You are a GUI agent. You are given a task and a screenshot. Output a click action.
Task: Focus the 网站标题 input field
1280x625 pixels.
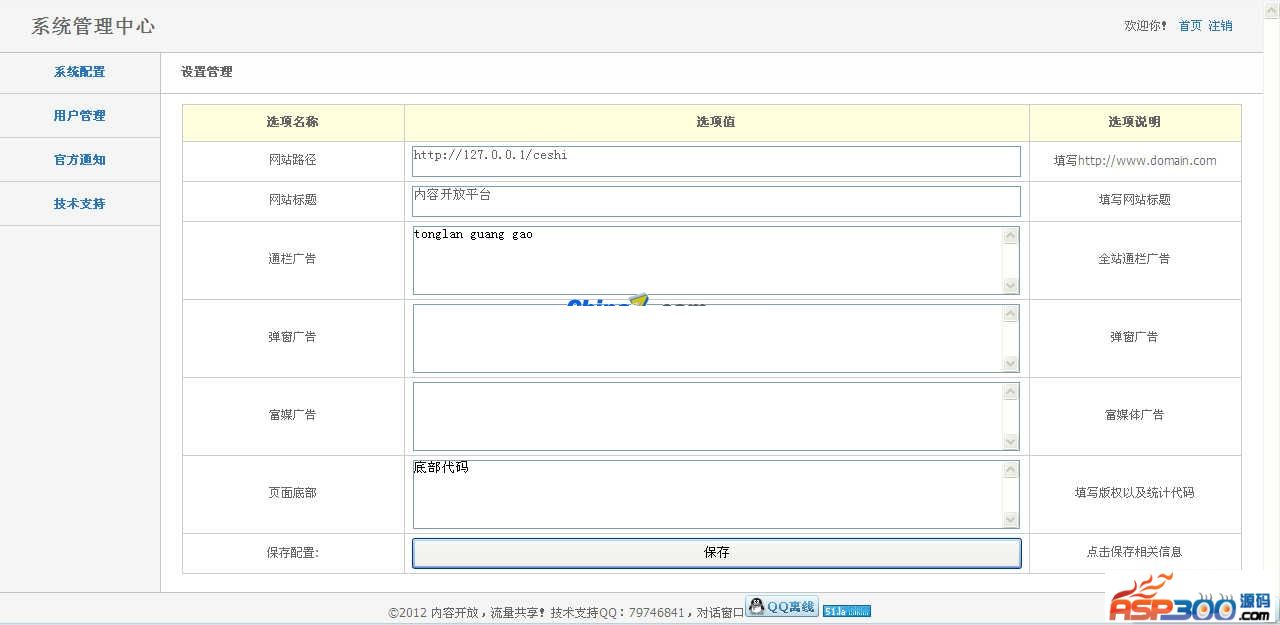717,201
